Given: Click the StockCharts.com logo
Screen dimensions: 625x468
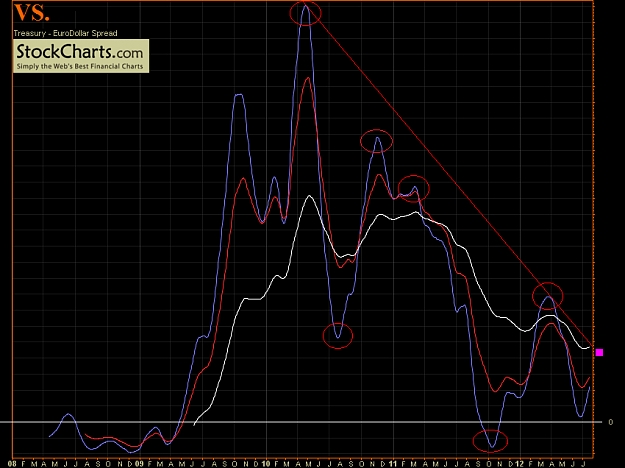Looking at the screenshot, I should point(81,56).
